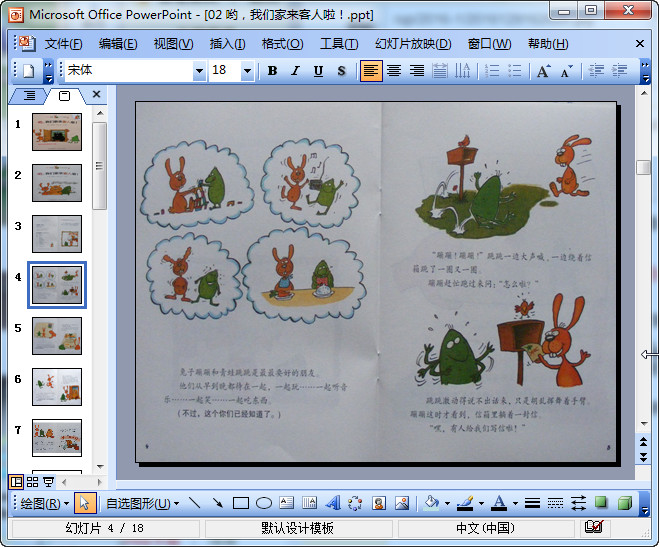This screenshot has height=547, width=659.
Task: Center align text
Action: [x=394, y=71]
